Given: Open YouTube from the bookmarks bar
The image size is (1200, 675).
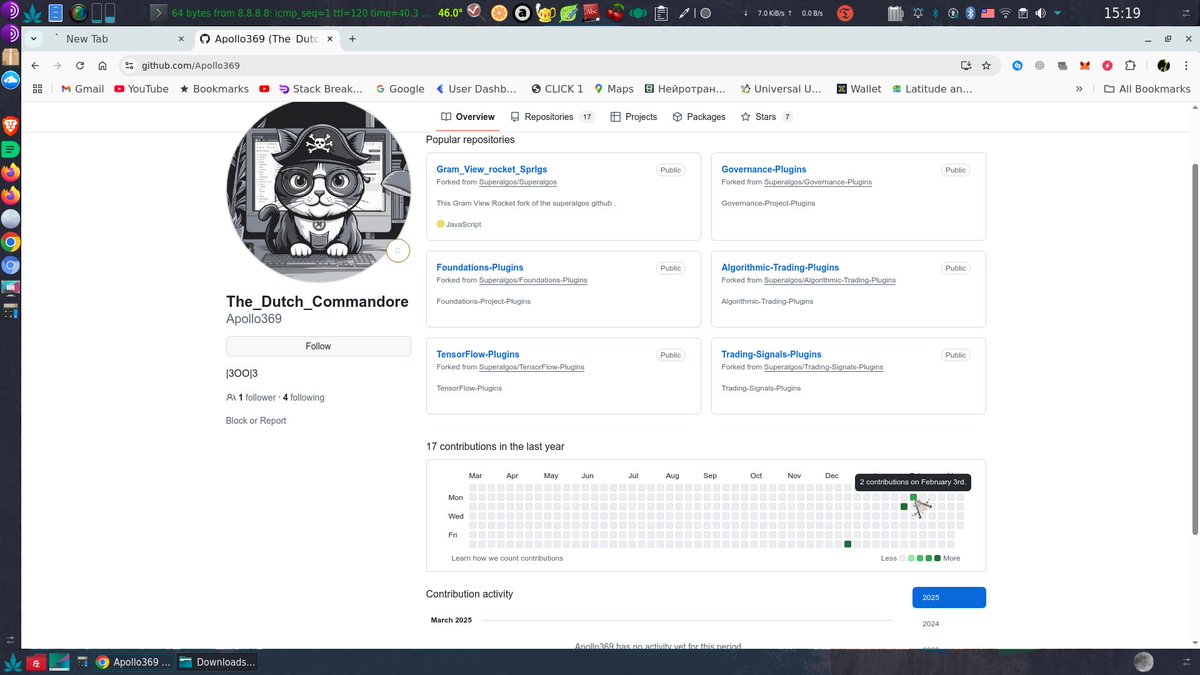Looking at the screenshot, I should (140, 88).
